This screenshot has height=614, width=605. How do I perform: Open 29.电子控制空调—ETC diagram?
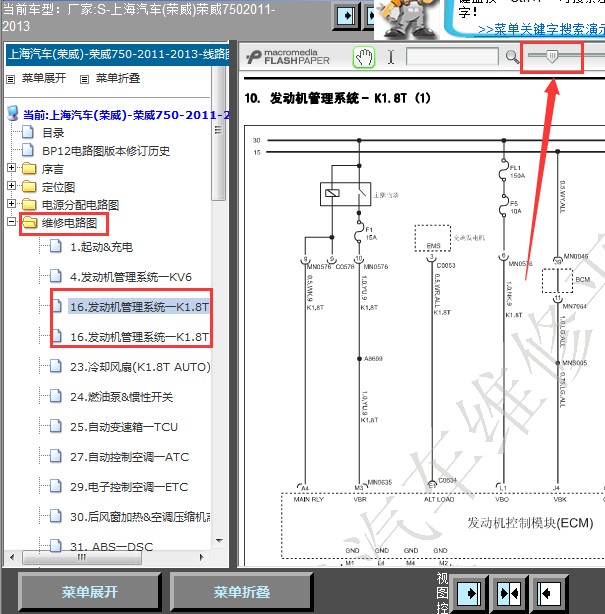[x=129, y=487]
